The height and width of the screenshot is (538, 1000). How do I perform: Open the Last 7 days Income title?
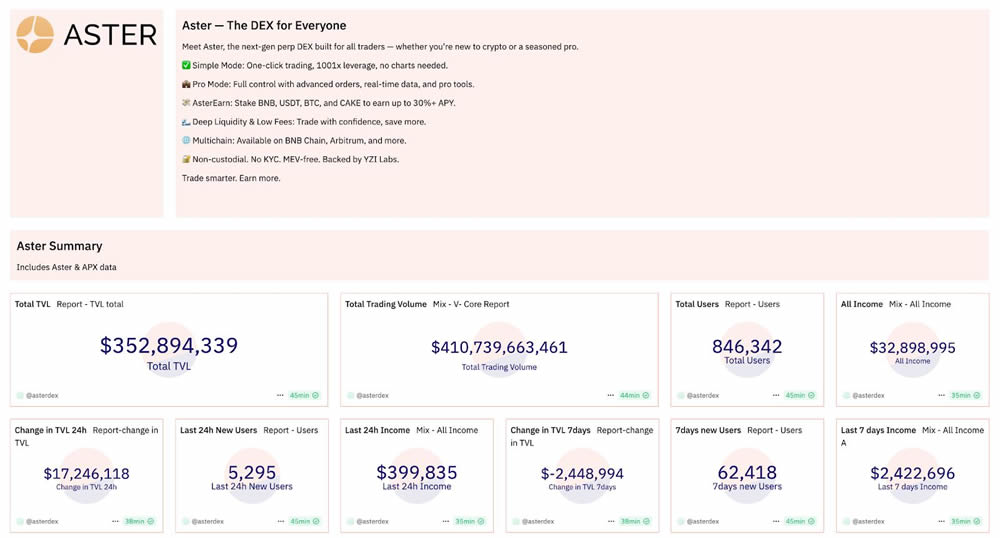point(878,430)
